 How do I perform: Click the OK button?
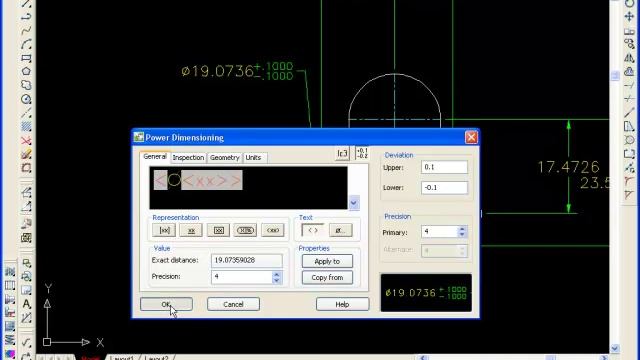[166, 304]
